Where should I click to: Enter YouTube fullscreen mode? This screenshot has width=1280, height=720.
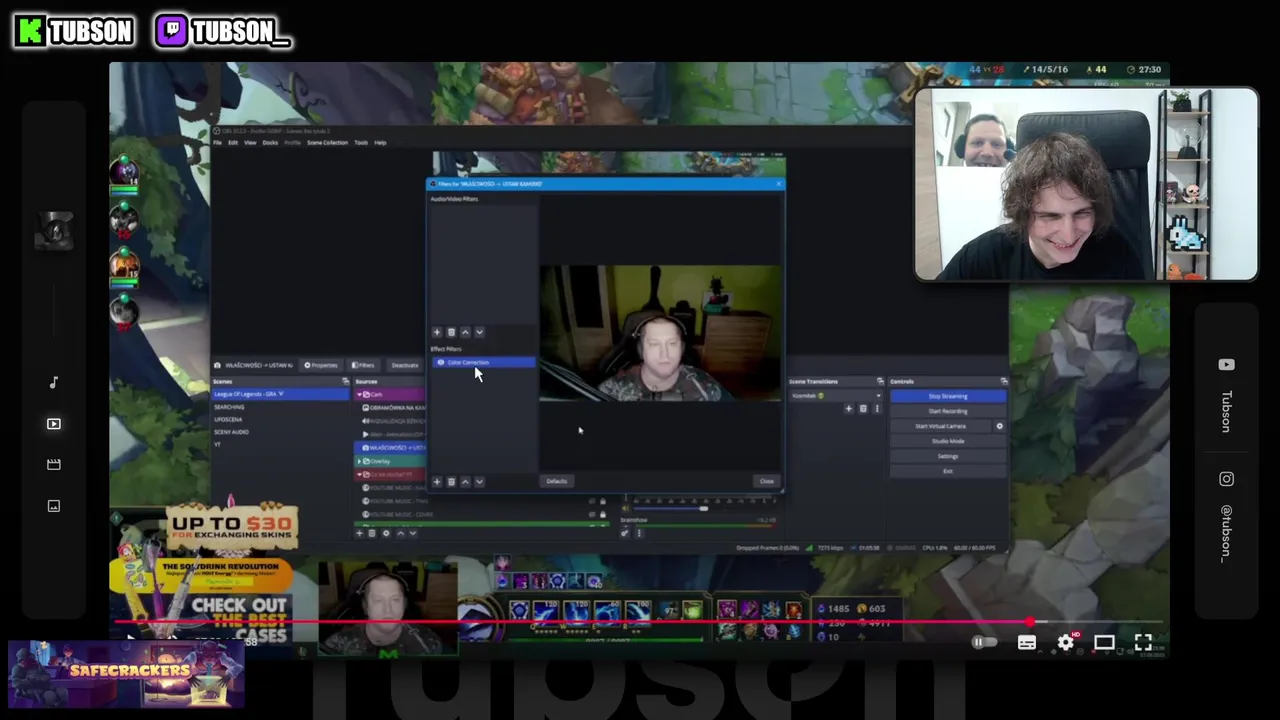(x=1143, y=643)
